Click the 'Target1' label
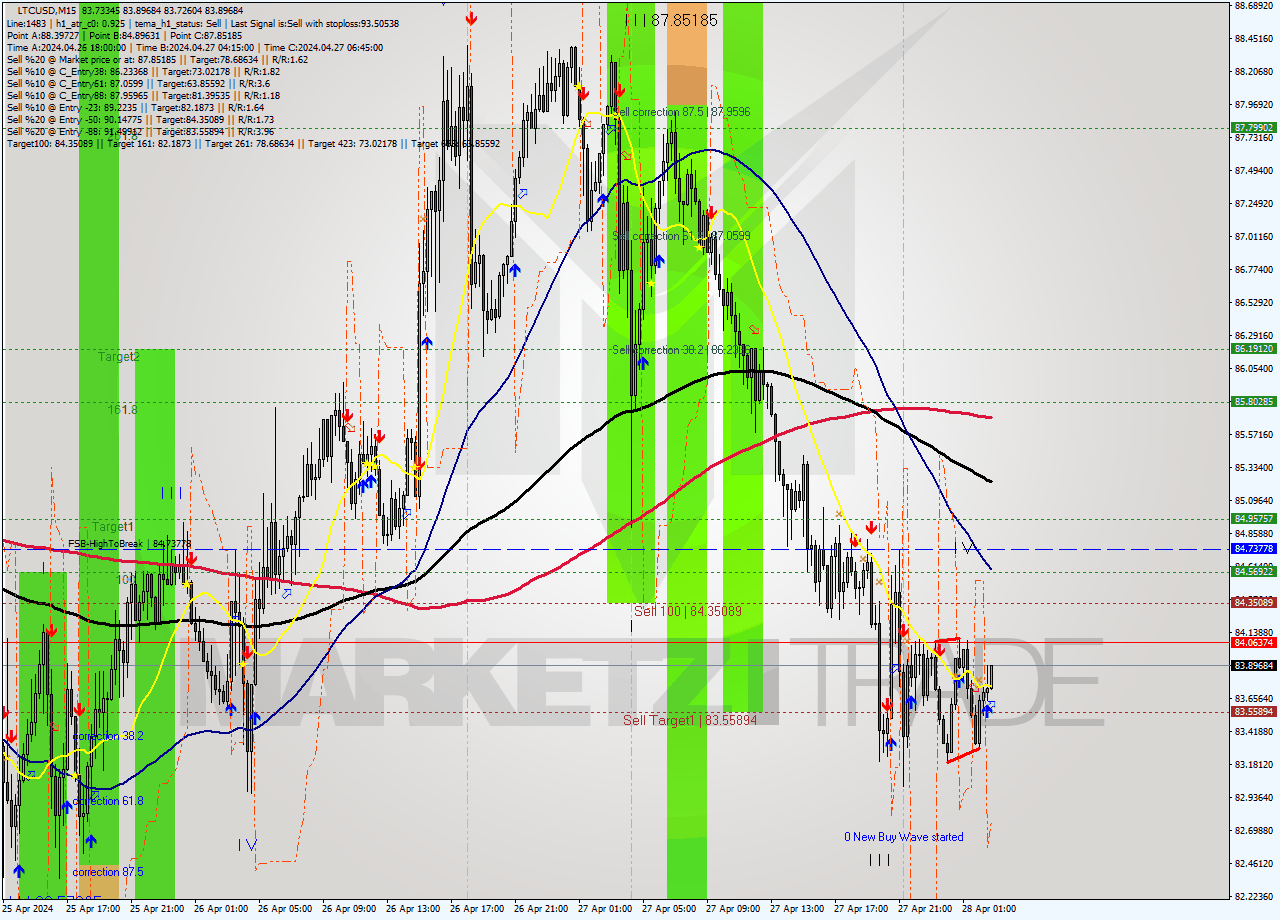This screenshot has height=920, width=1280. [113, 526]
